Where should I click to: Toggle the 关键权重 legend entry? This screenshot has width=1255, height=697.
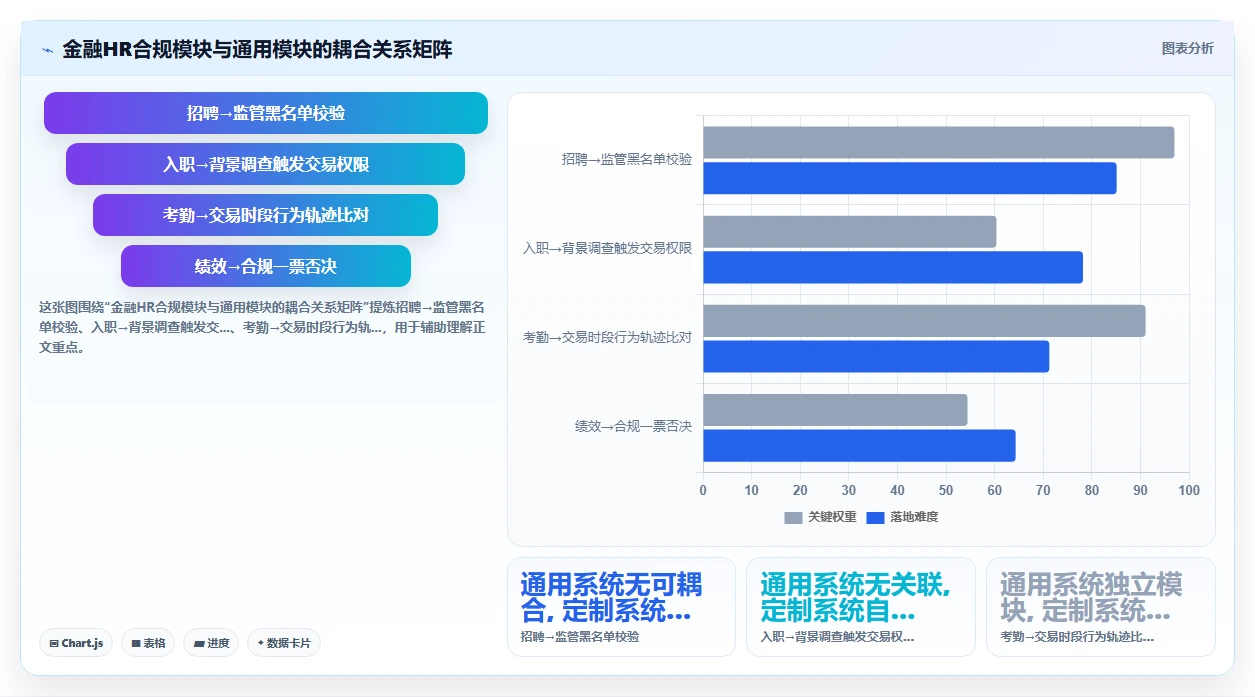820,517
